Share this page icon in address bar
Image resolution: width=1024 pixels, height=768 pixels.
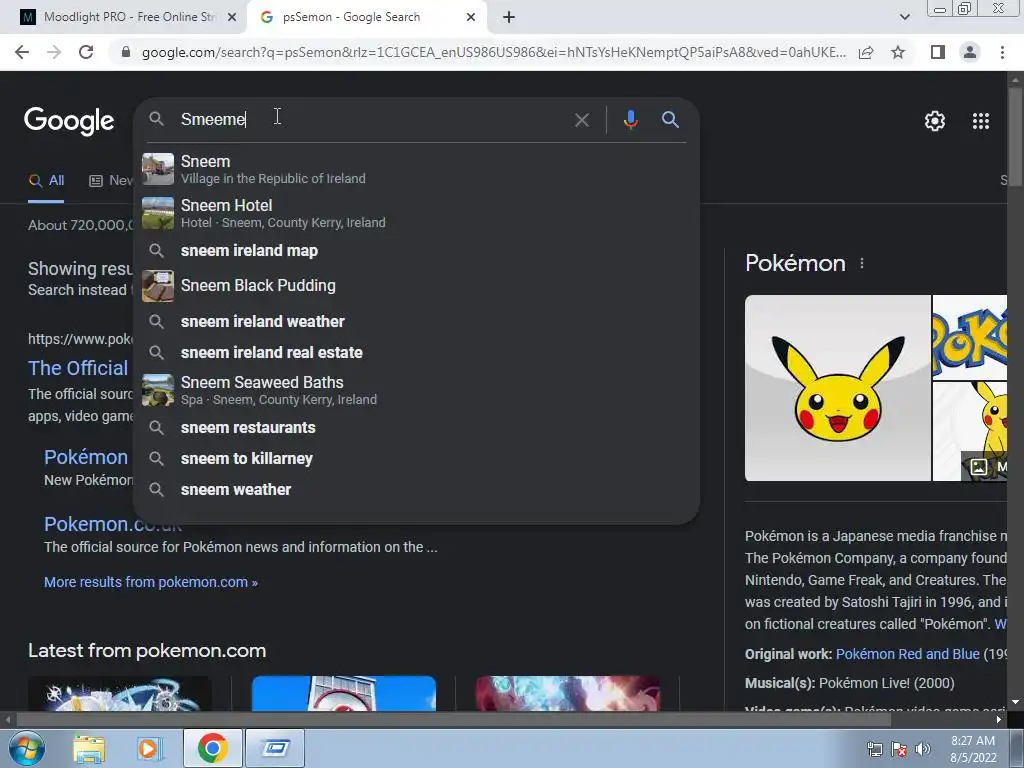click(x=866, y=52)
